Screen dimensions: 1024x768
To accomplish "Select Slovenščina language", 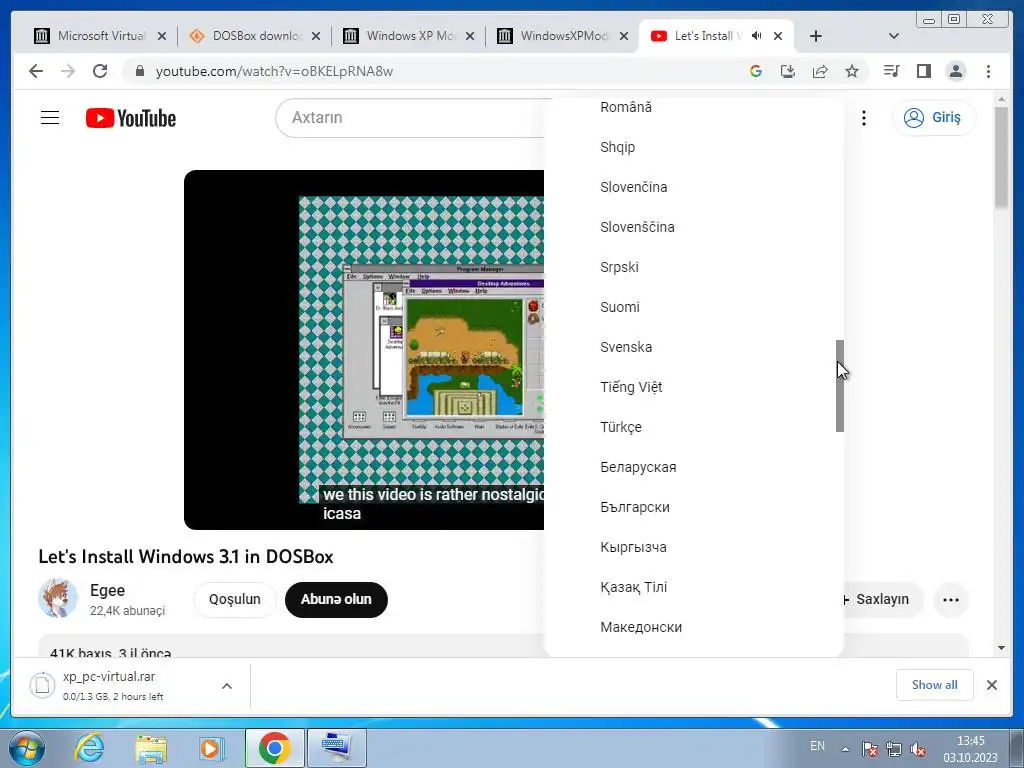I will [694, 227].
